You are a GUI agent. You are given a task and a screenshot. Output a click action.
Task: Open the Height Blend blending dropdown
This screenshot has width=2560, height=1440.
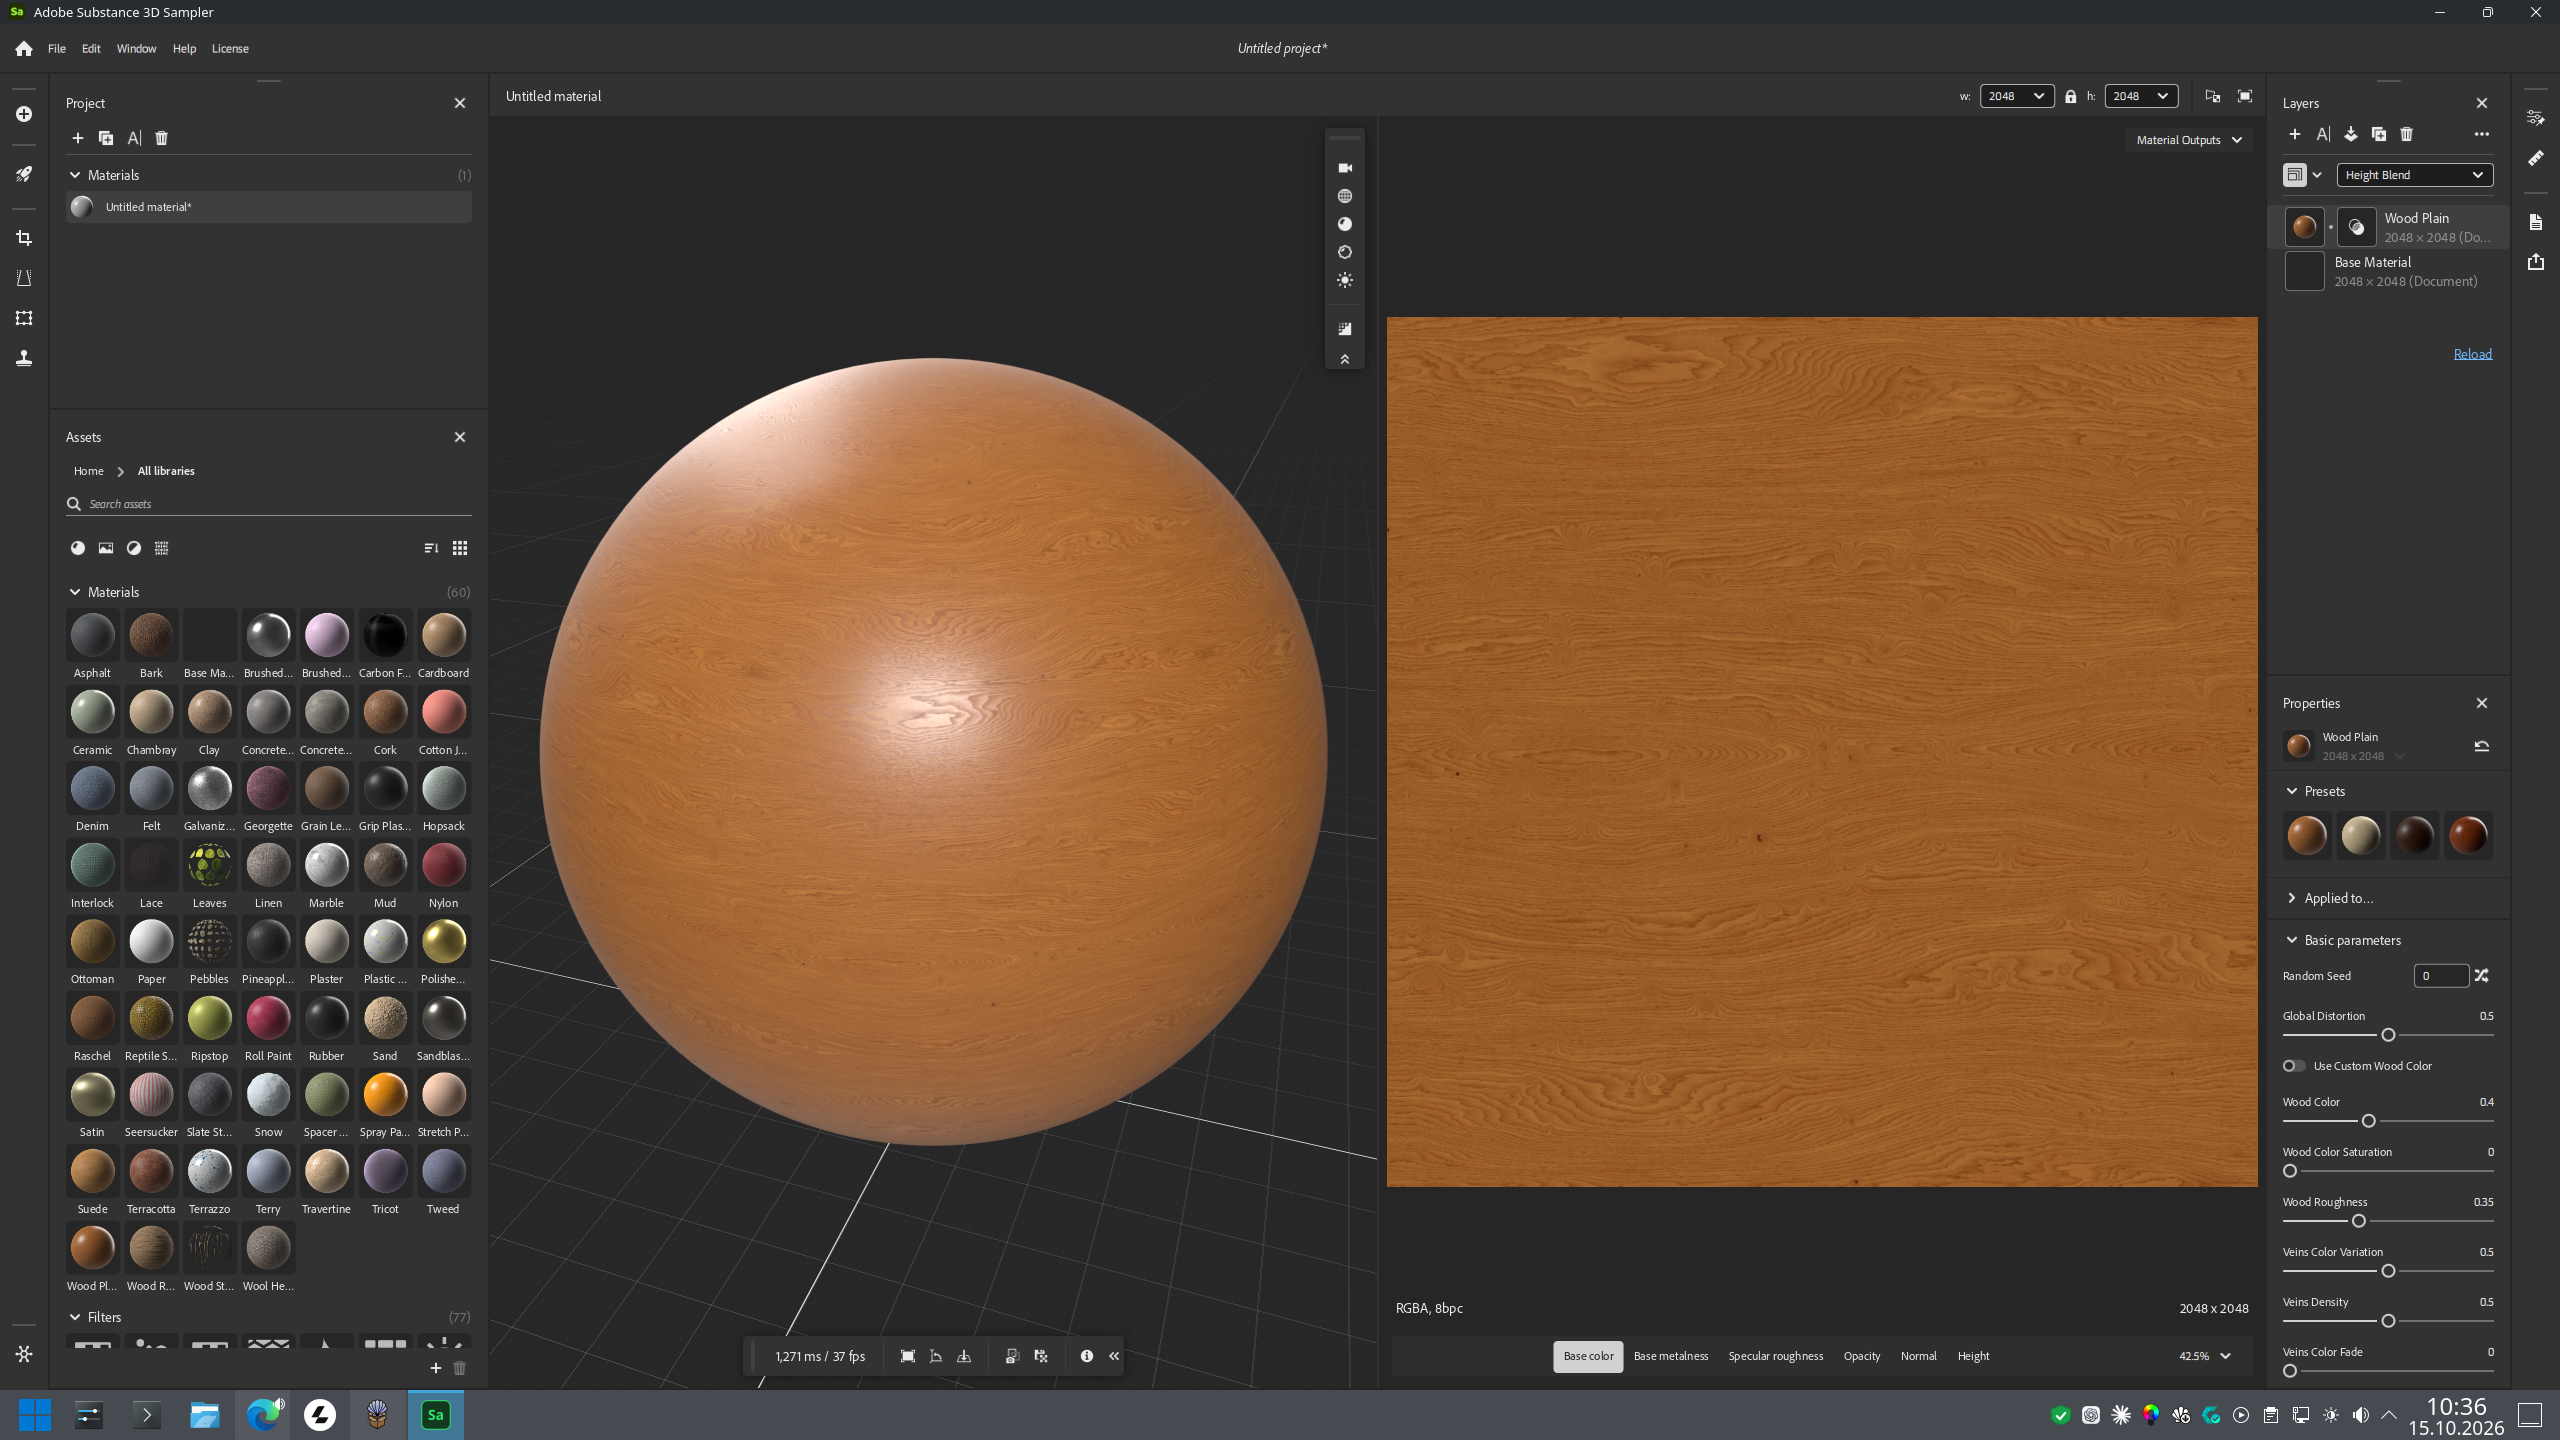2414,175
